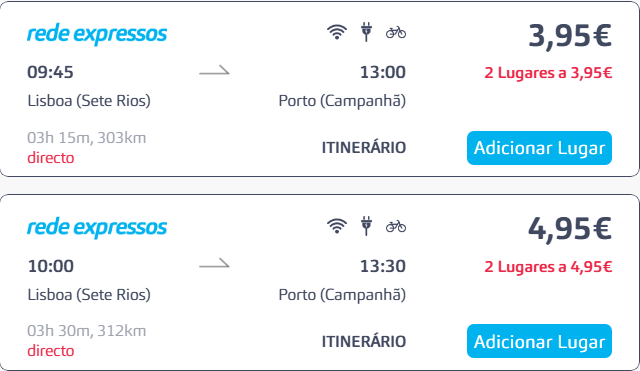The height and width of the screenshot is (371, 640).
Task: Click the power plug icon on the 09:45 trip
Action: (x=366, y=32)
